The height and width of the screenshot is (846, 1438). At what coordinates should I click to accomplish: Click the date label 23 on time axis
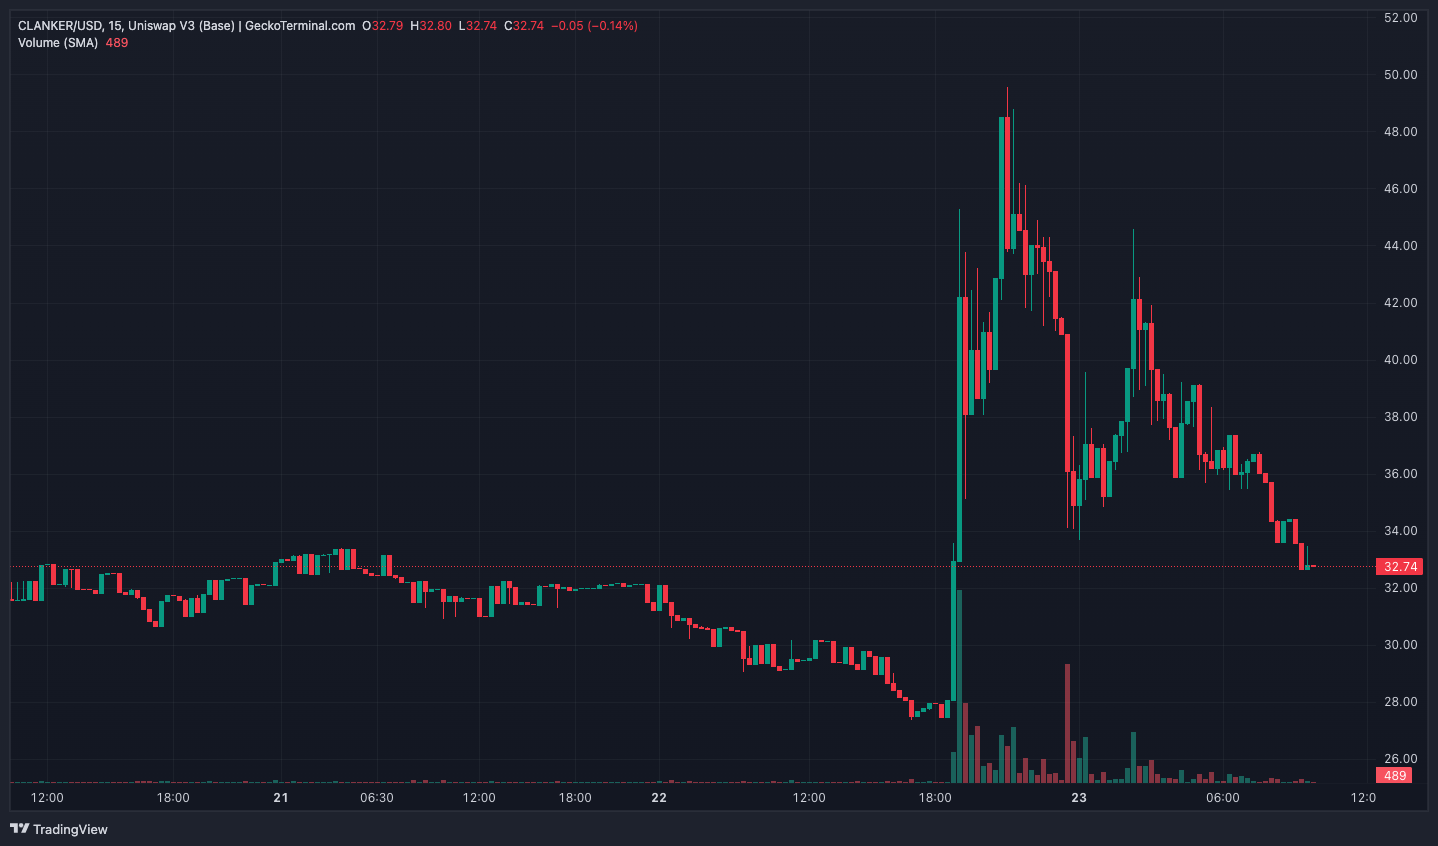1079,798
